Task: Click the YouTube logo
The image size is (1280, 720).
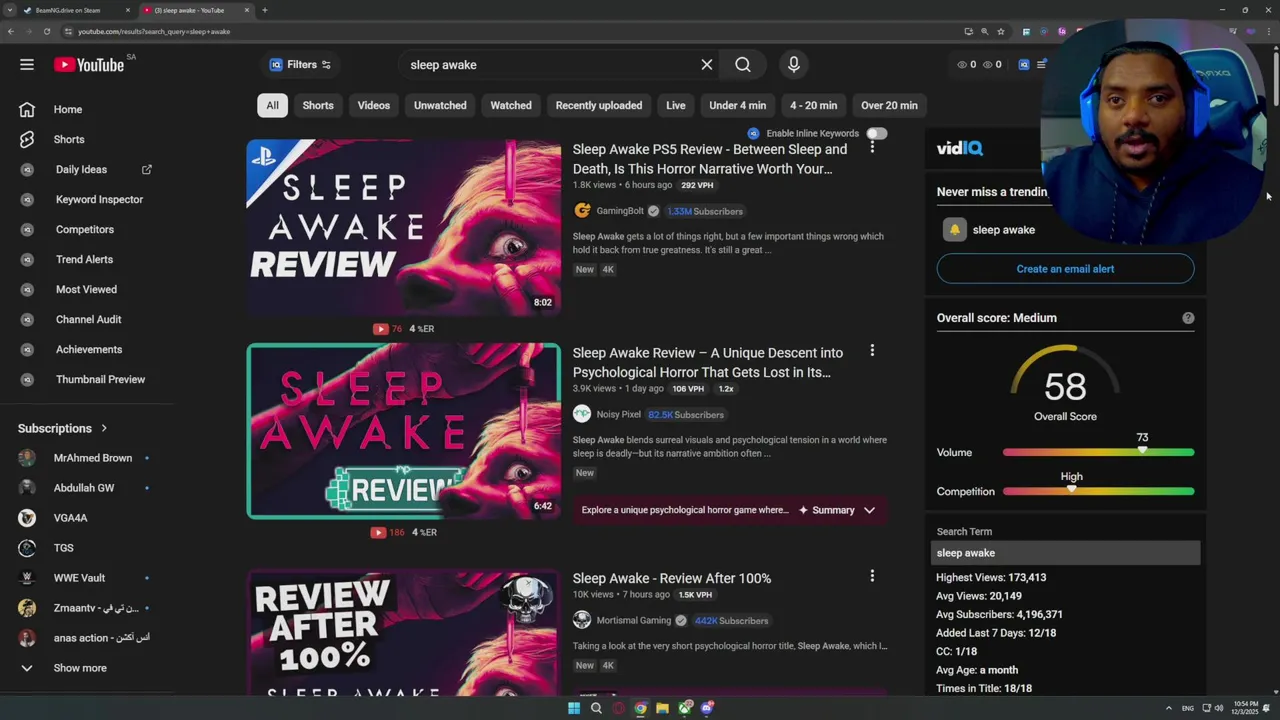Action: pos(89,65)
